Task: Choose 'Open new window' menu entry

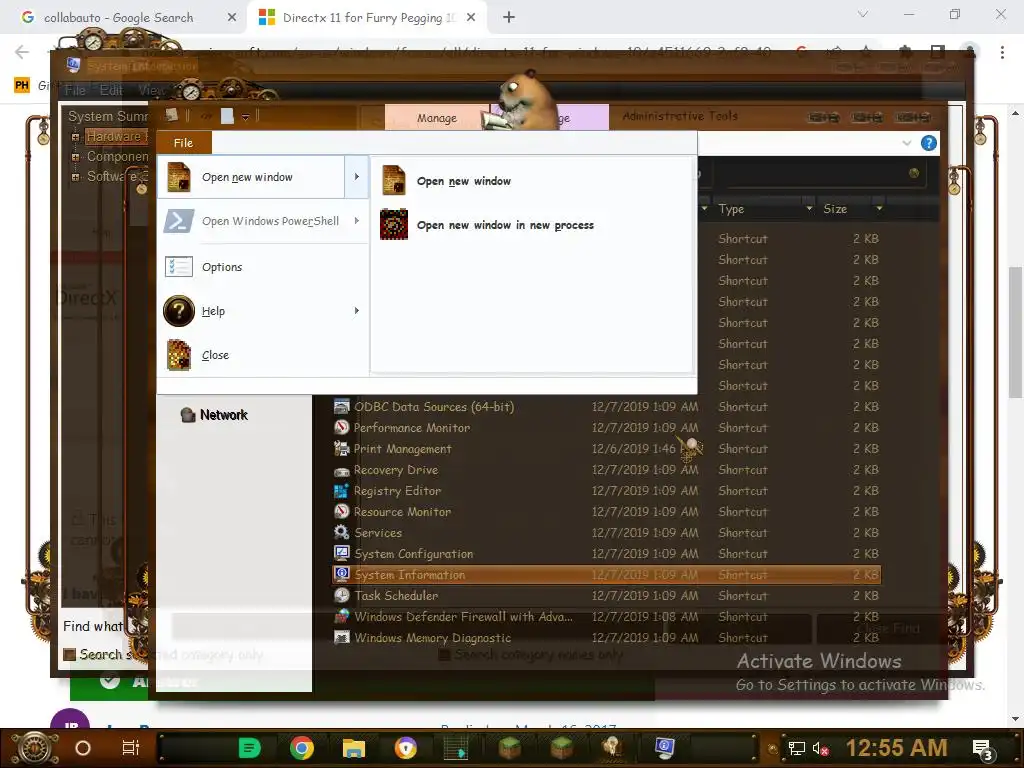Action: 251,177
